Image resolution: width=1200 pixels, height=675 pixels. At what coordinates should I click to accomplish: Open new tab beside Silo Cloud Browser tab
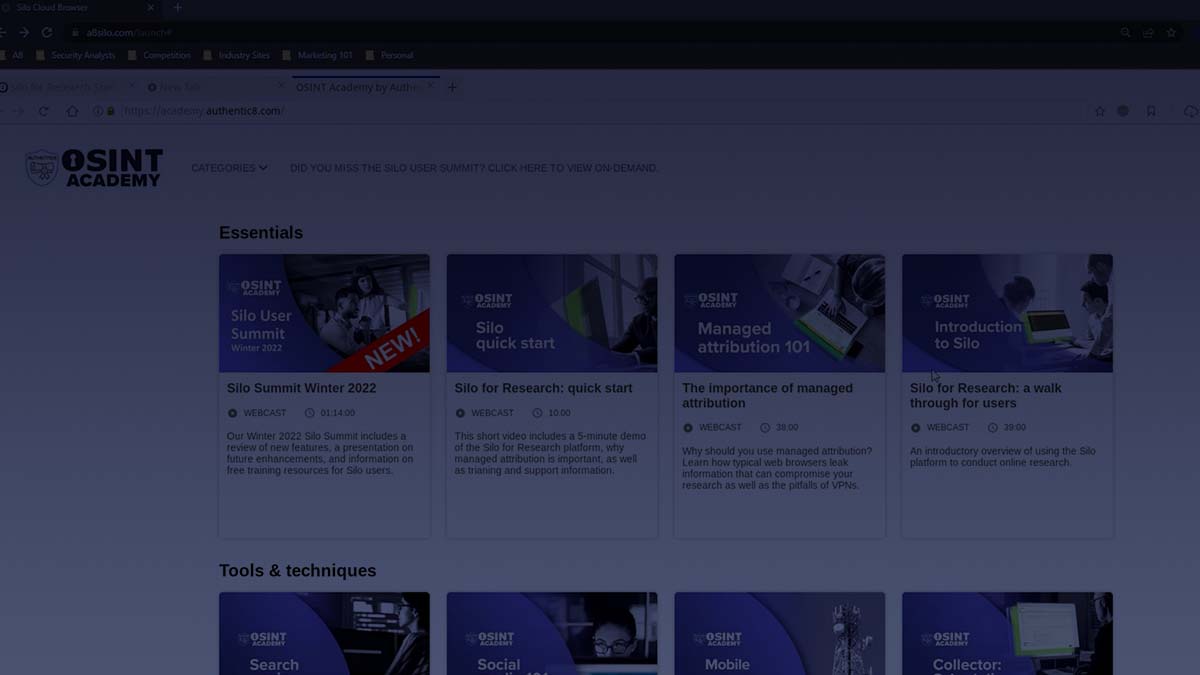(178, 8)
